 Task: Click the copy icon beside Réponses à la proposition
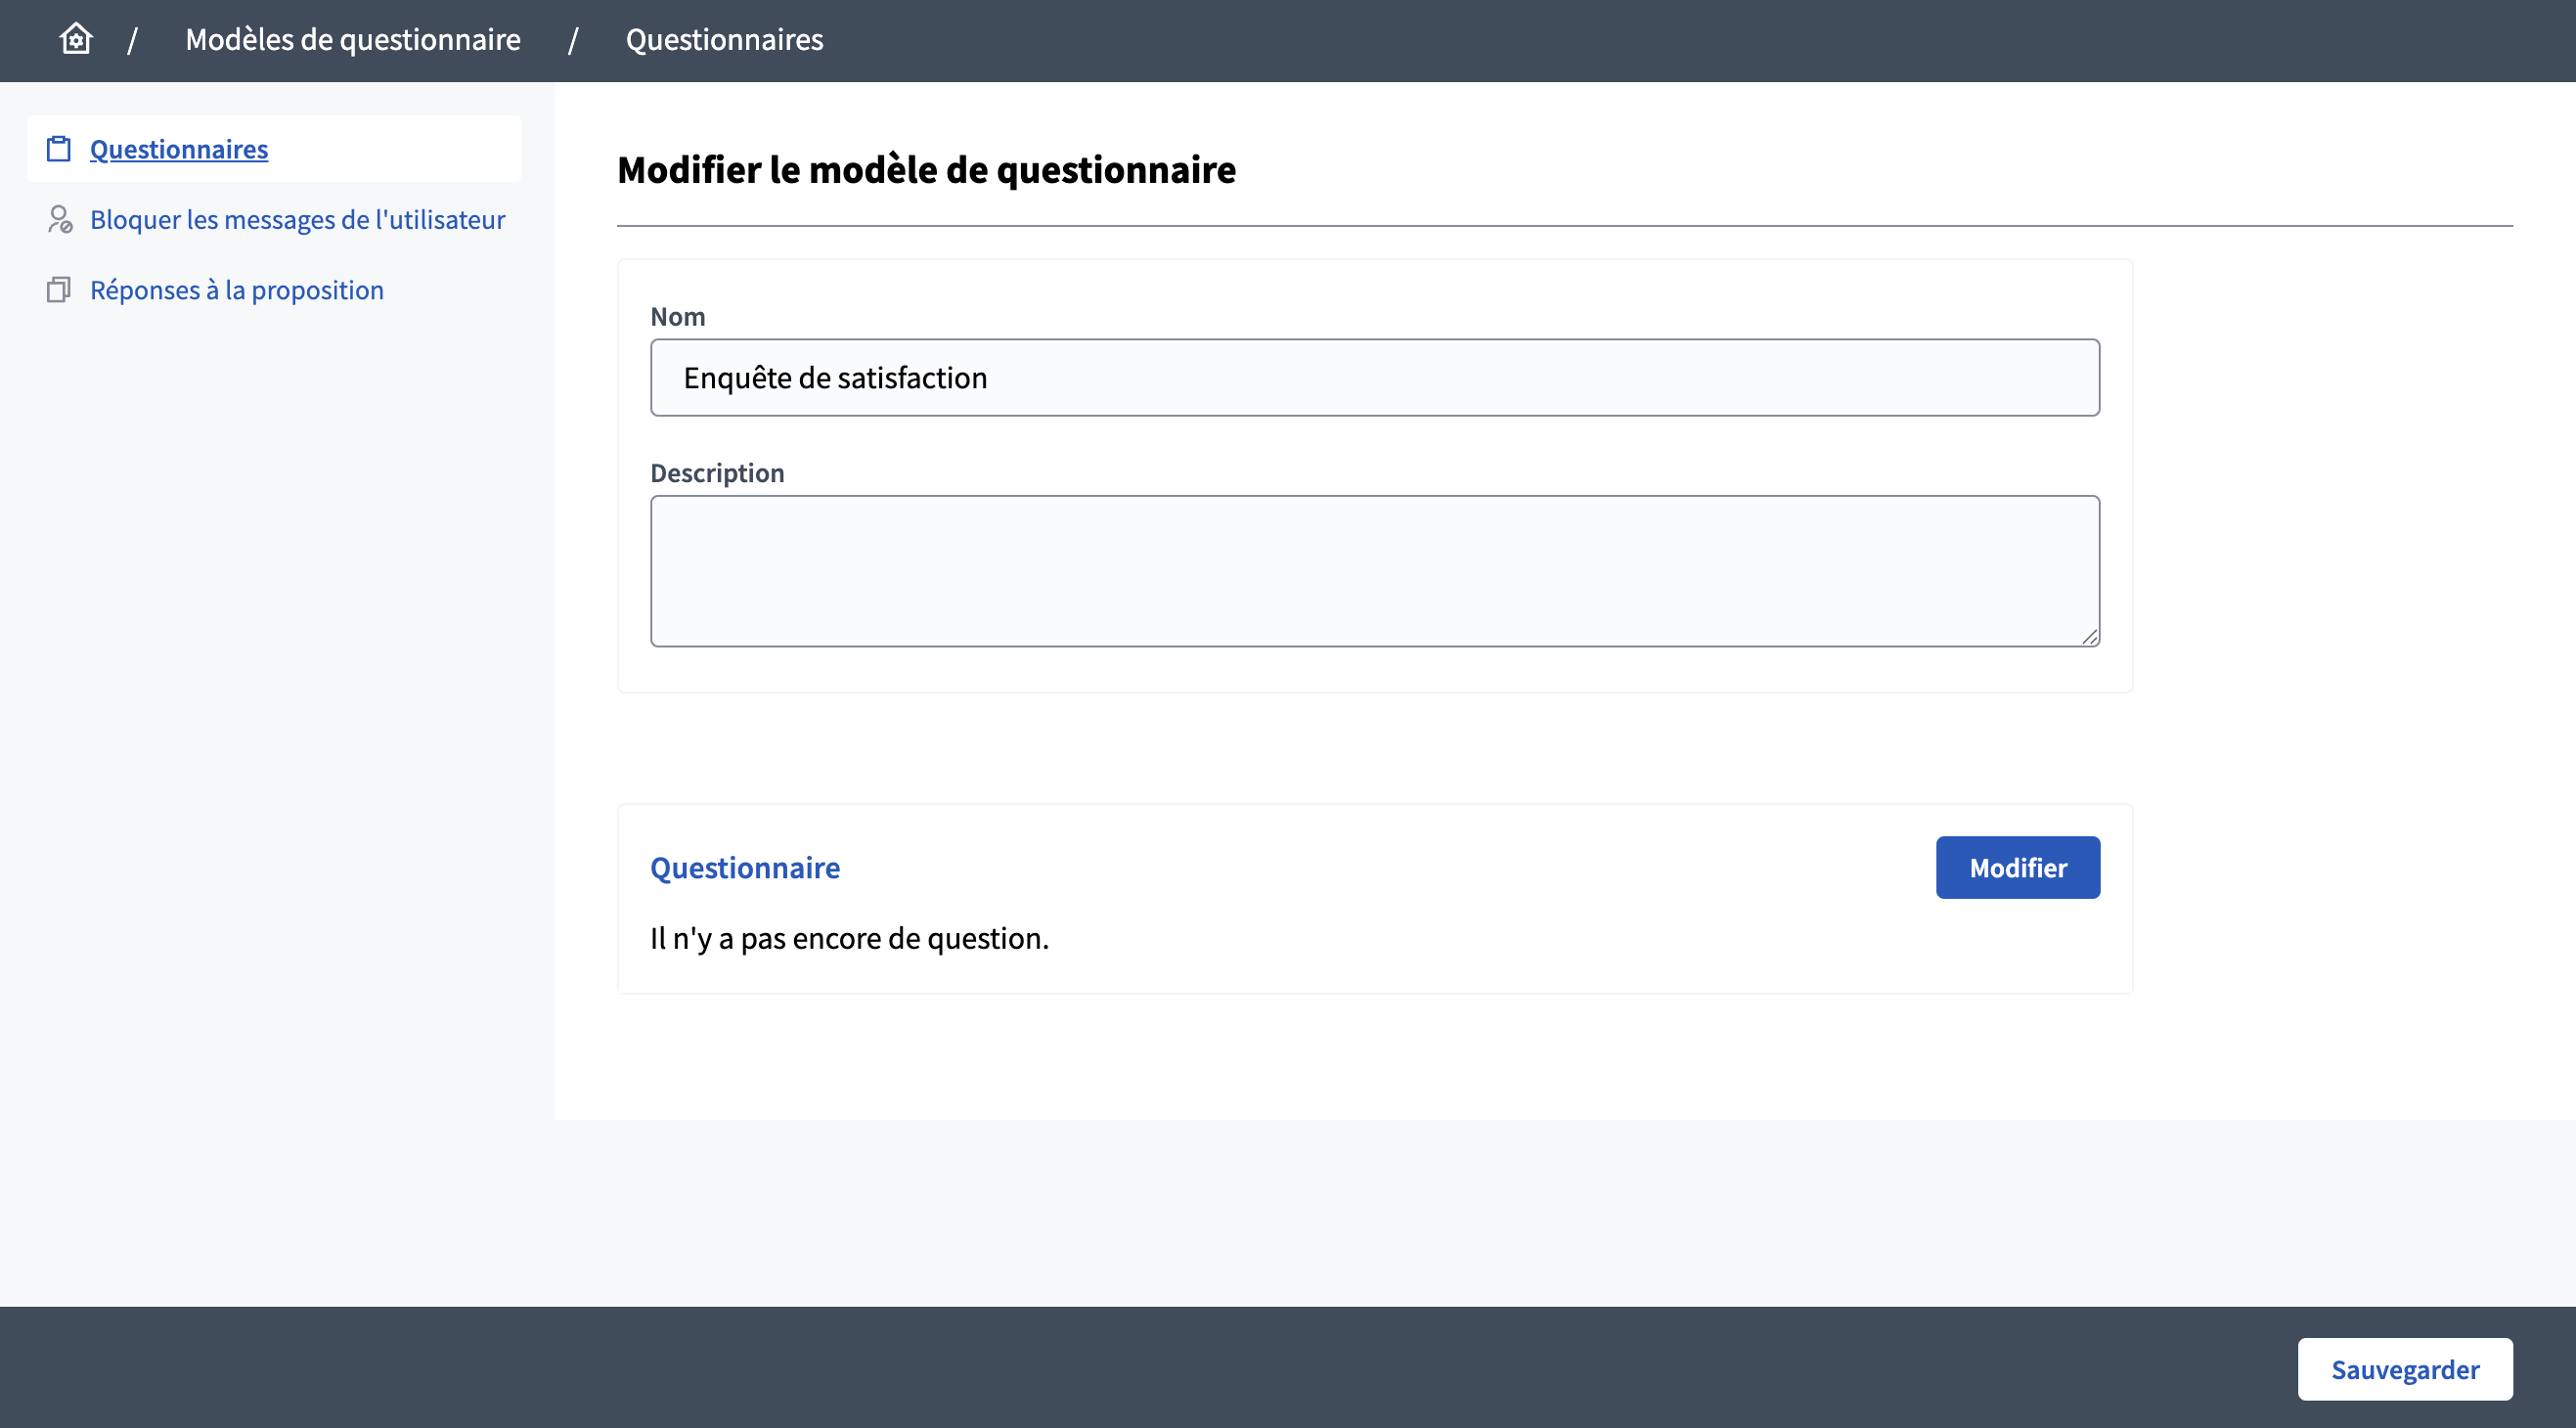point(59,290)
